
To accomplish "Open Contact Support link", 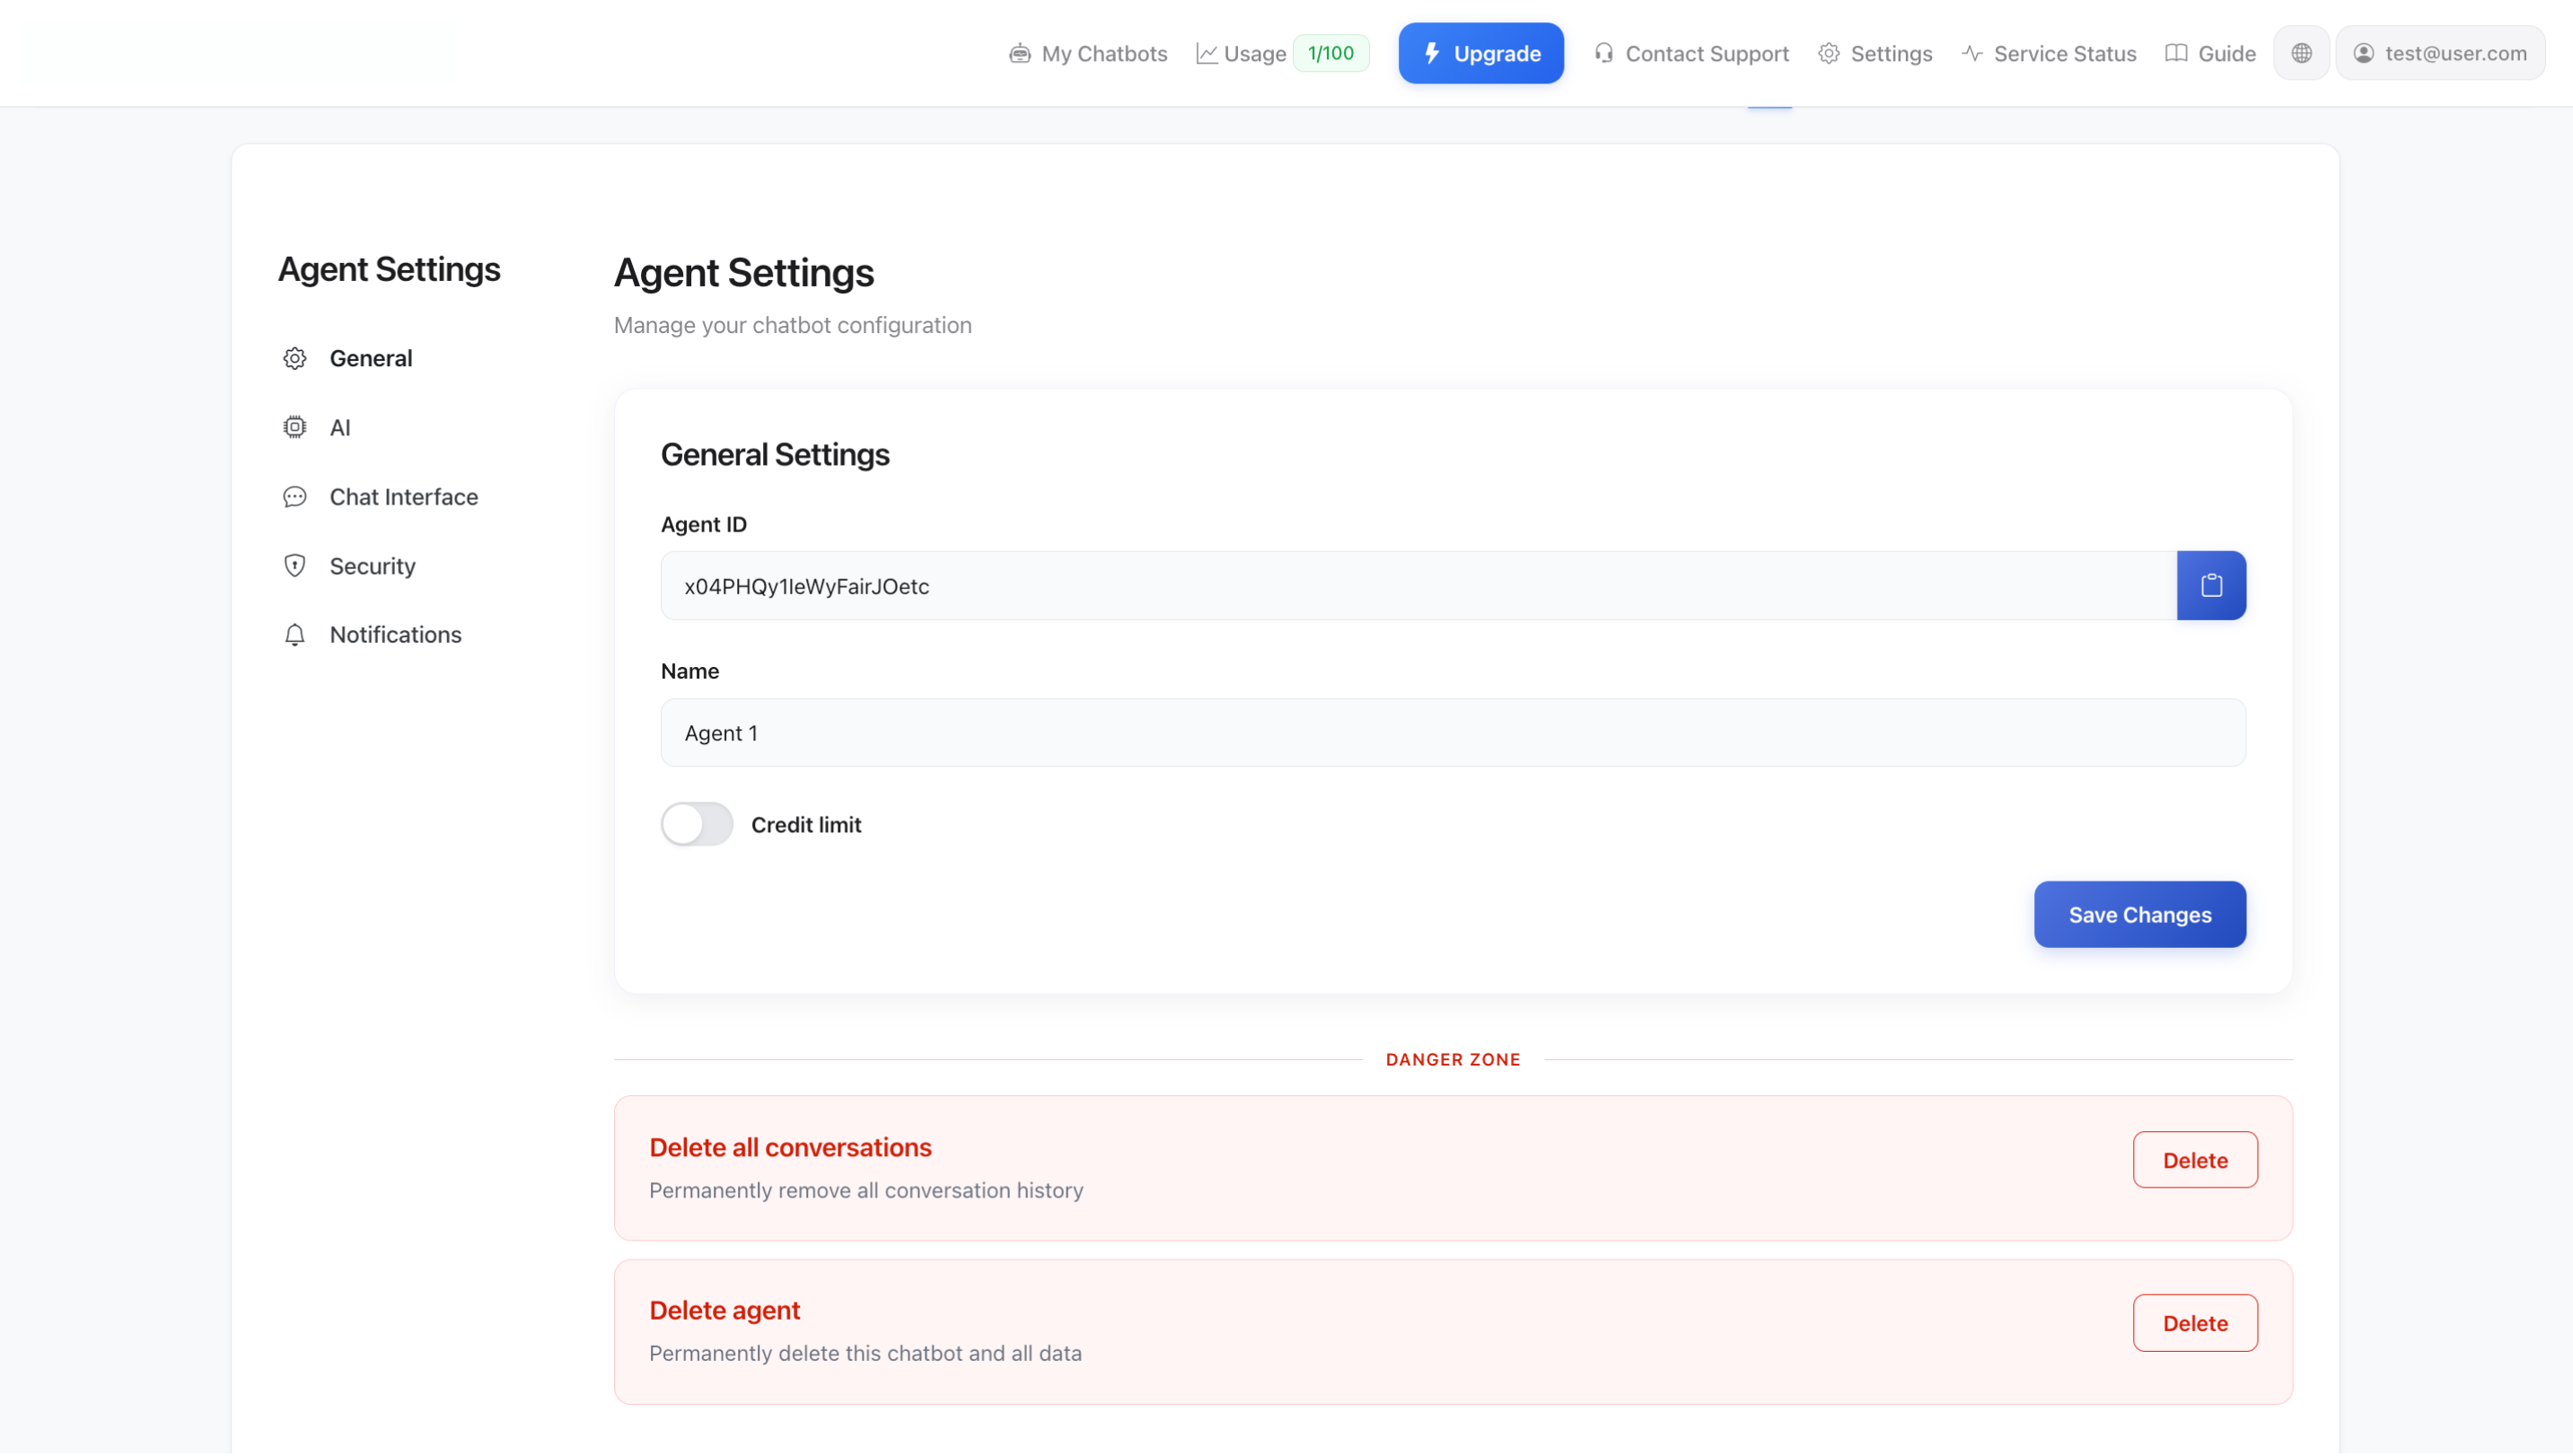I will tap(1691, 53).
